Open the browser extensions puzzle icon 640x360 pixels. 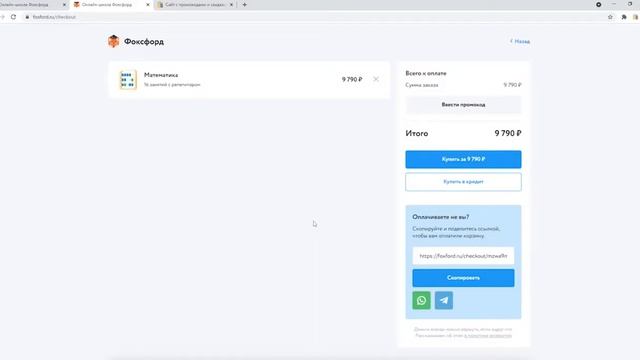click(x=624, y=17)
